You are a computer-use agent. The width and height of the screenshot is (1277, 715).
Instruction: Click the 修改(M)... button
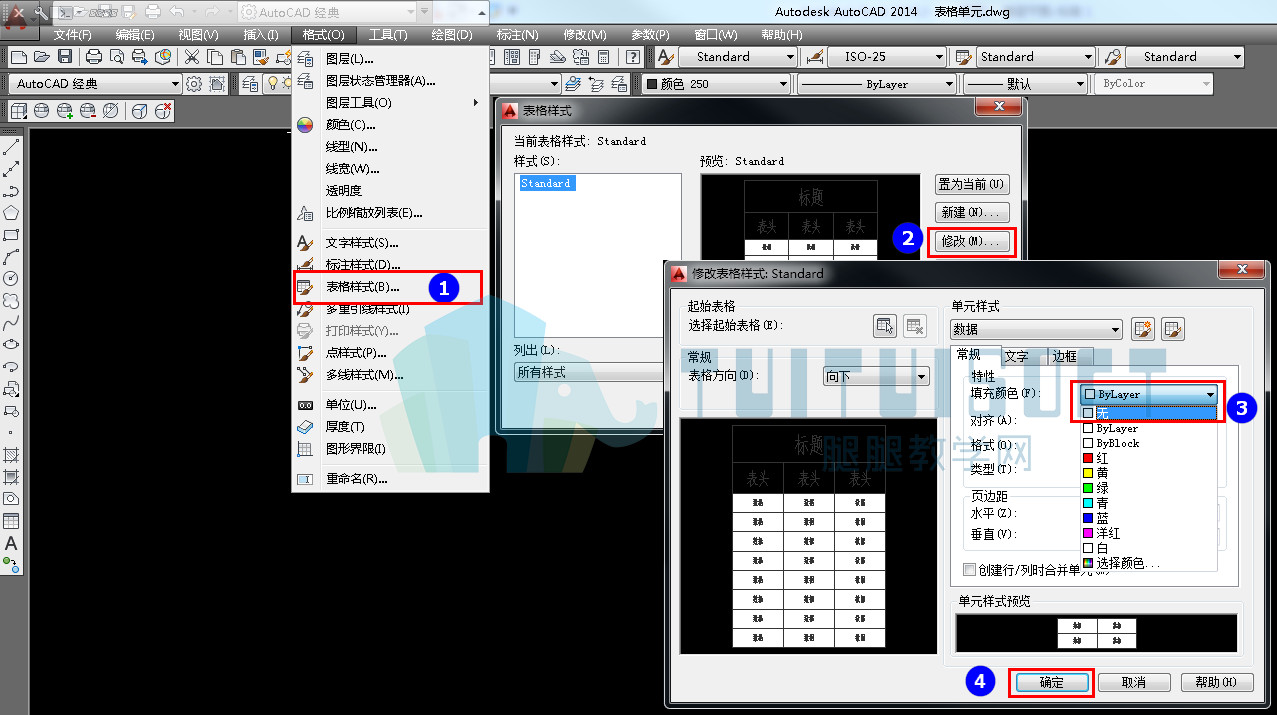click(x=971, y=242)
